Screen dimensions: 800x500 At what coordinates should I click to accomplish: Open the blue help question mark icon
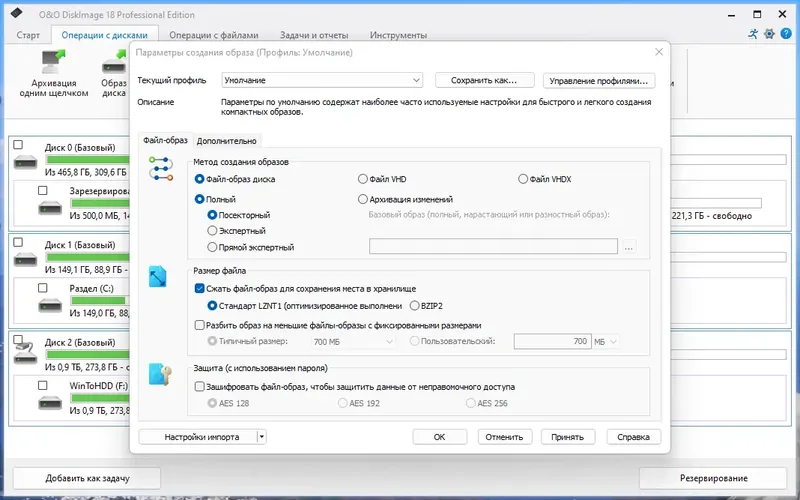click(x=786, y=34)
